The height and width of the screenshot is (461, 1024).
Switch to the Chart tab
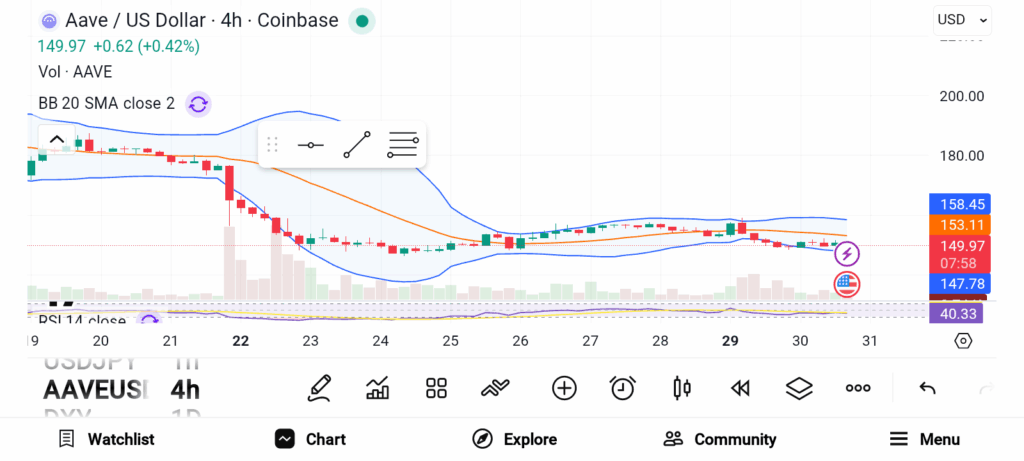310,439
